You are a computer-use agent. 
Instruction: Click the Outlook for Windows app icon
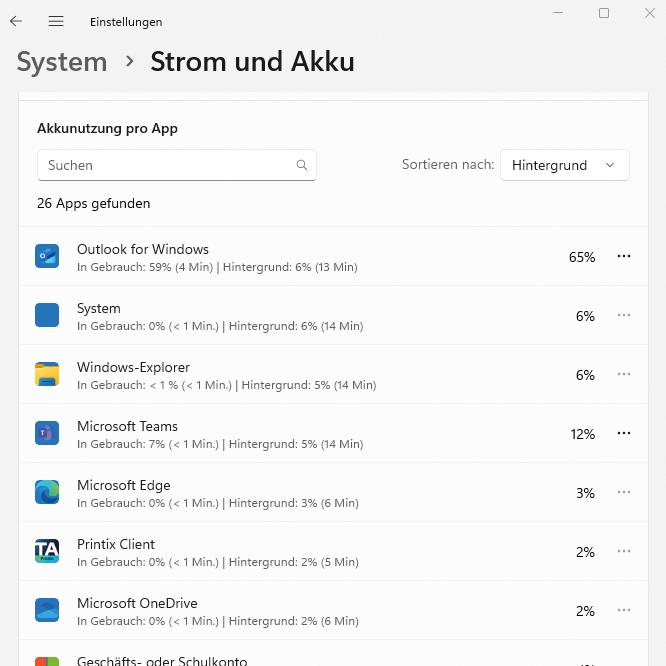tap(47, 256)
